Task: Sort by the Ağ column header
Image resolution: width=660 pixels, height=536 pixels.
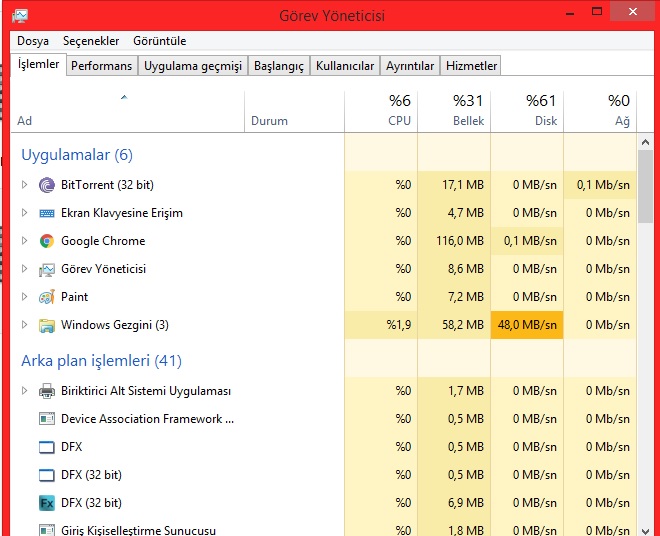Action: (x=600, y=111)
